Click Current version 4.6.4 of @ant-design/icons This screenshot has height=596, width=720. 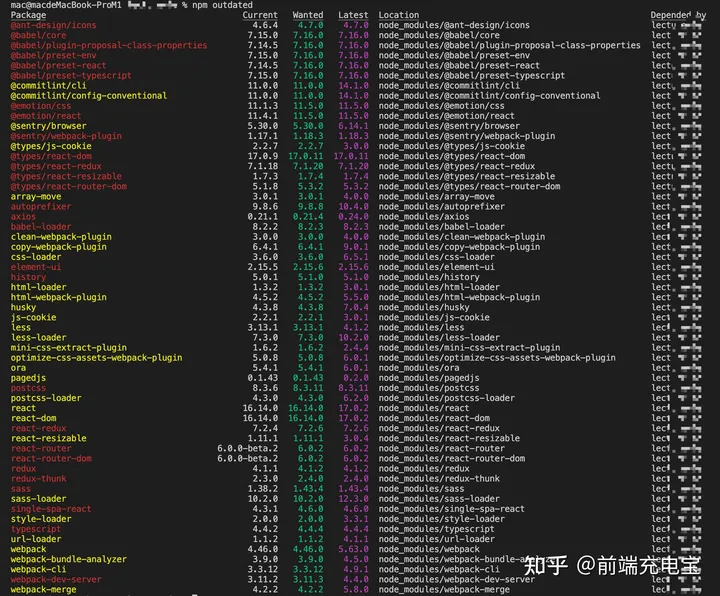[x=265, y=25]
